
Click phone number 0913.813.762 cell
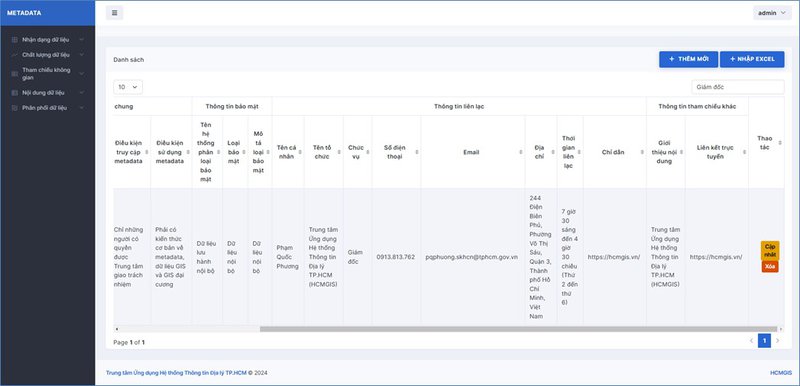click(395, 257)
